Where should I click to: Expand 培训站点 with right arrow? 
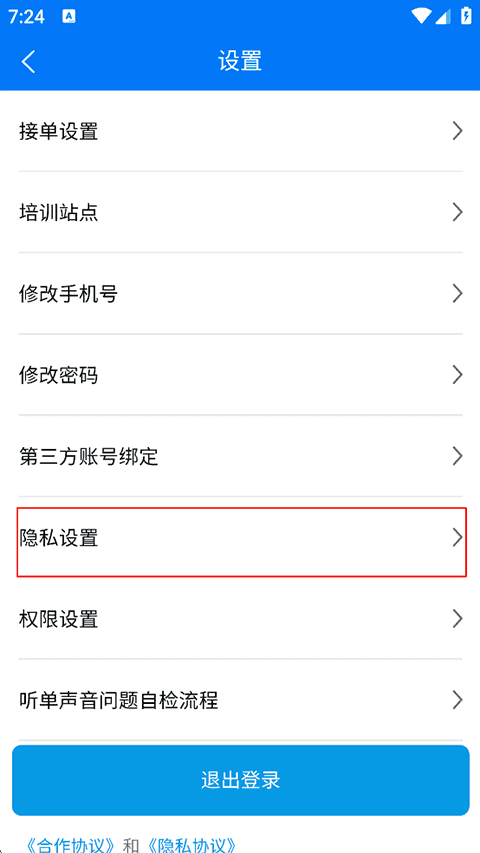tap(458, 212)
